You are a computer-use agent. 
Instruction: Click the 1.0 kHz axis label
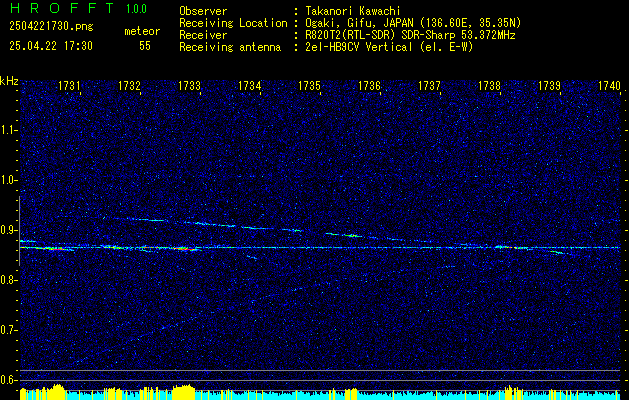8,180
